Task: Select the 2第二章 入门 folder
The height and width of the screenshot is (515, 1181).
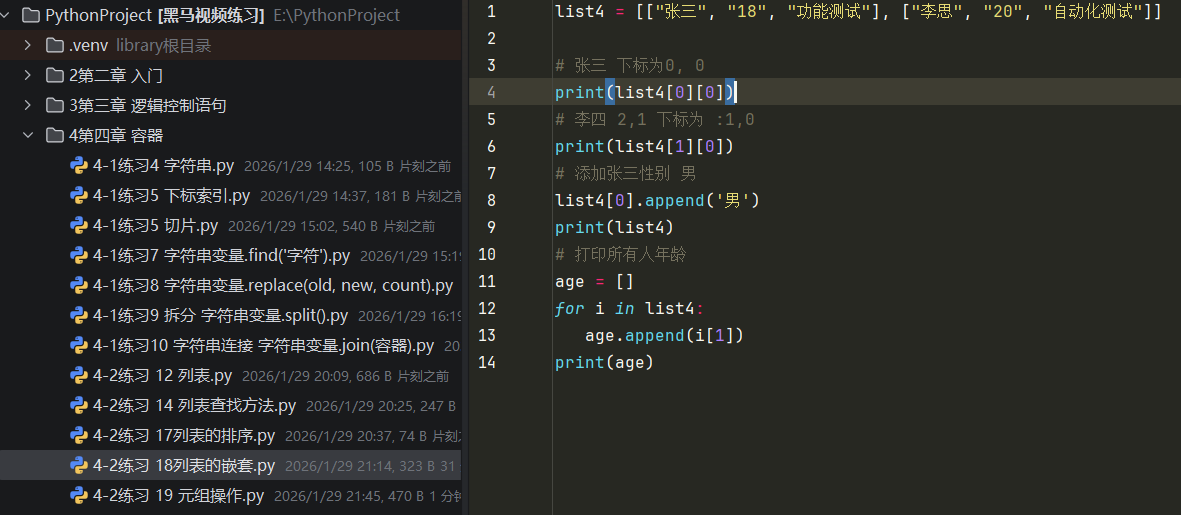Action: [x=116, y=75]
